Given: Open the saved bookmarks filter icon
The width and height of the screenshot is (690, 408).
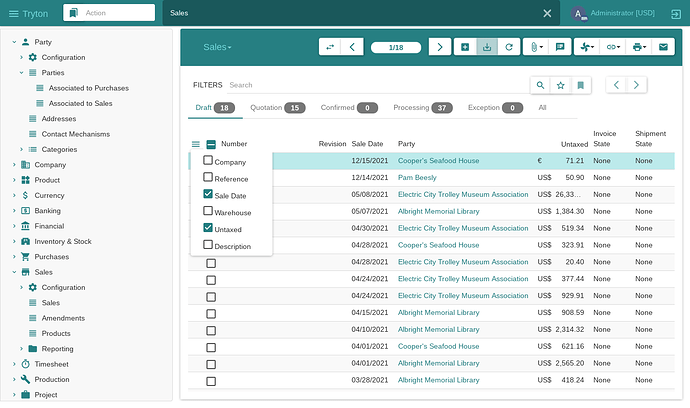Looking at the screenshot, I should [x=580, y=85].
